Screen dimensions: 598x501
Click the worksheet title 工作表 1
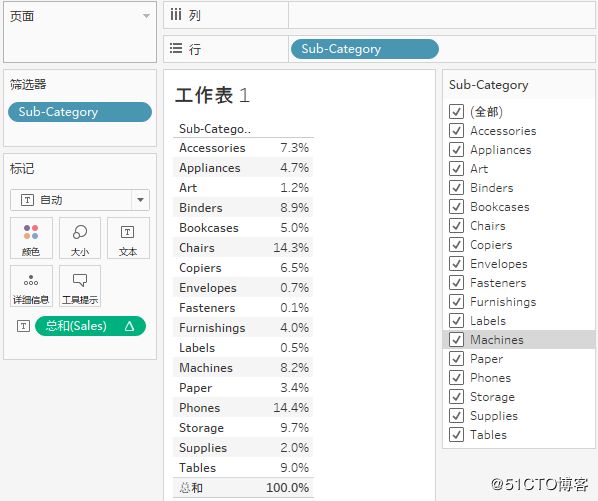(212, 95)
